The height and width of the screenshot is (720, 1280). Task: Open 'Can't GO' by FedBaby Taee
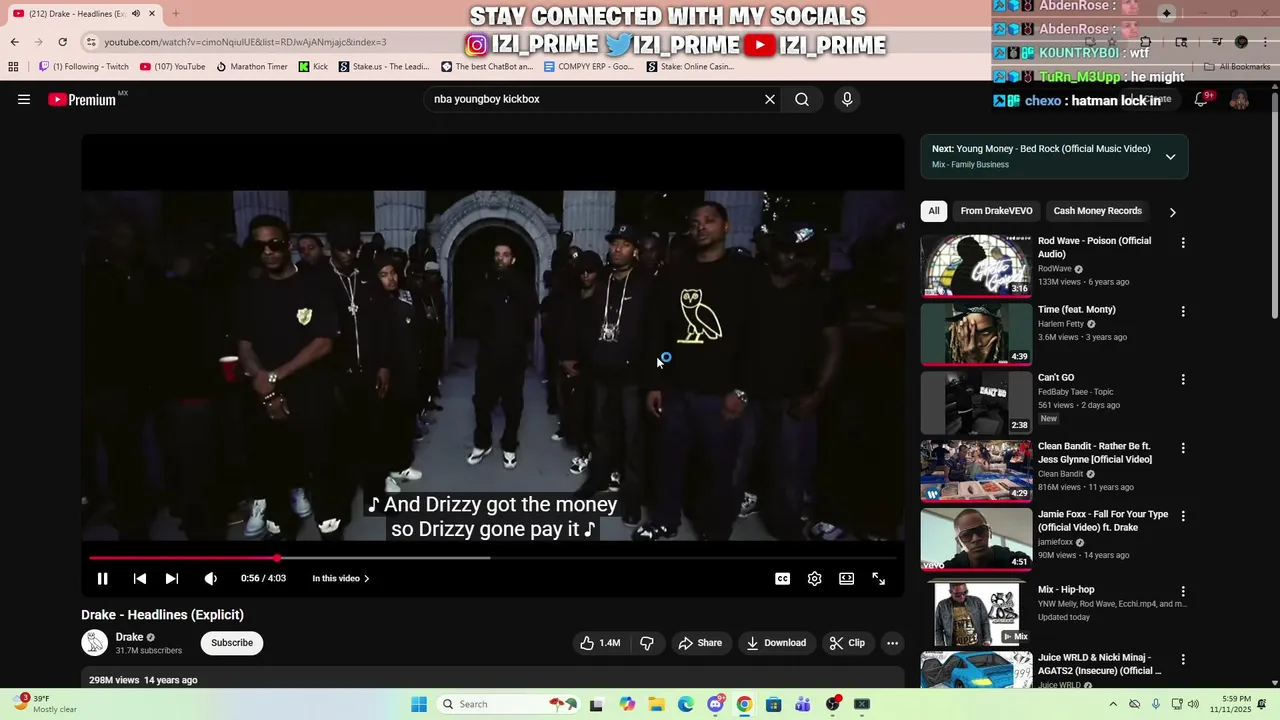(x=1056, y=378)
